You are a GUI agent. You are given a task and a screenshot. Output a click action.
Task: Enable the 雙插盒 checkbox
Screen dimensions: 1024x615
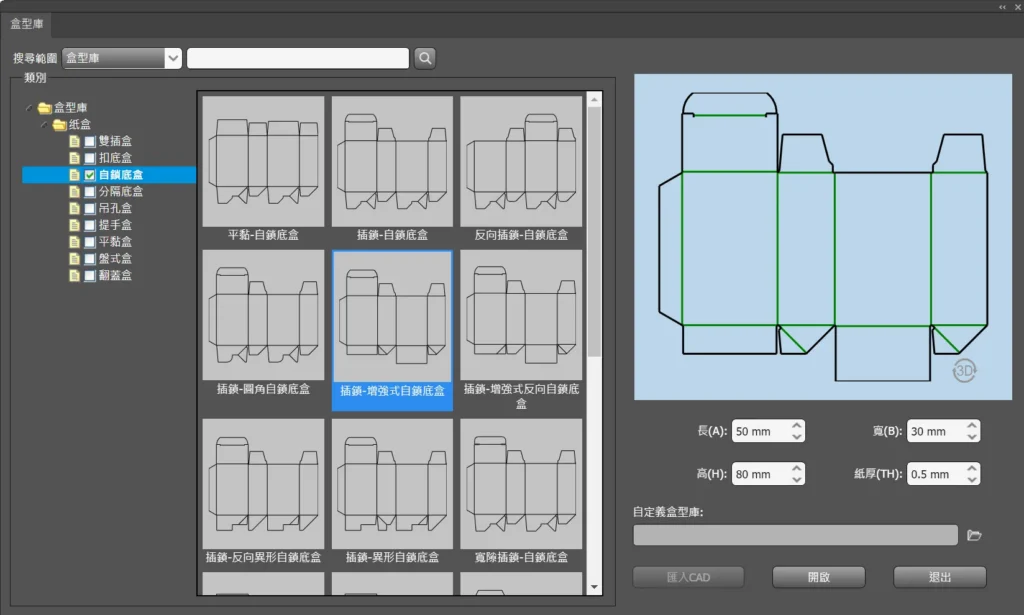pos(90,142)
